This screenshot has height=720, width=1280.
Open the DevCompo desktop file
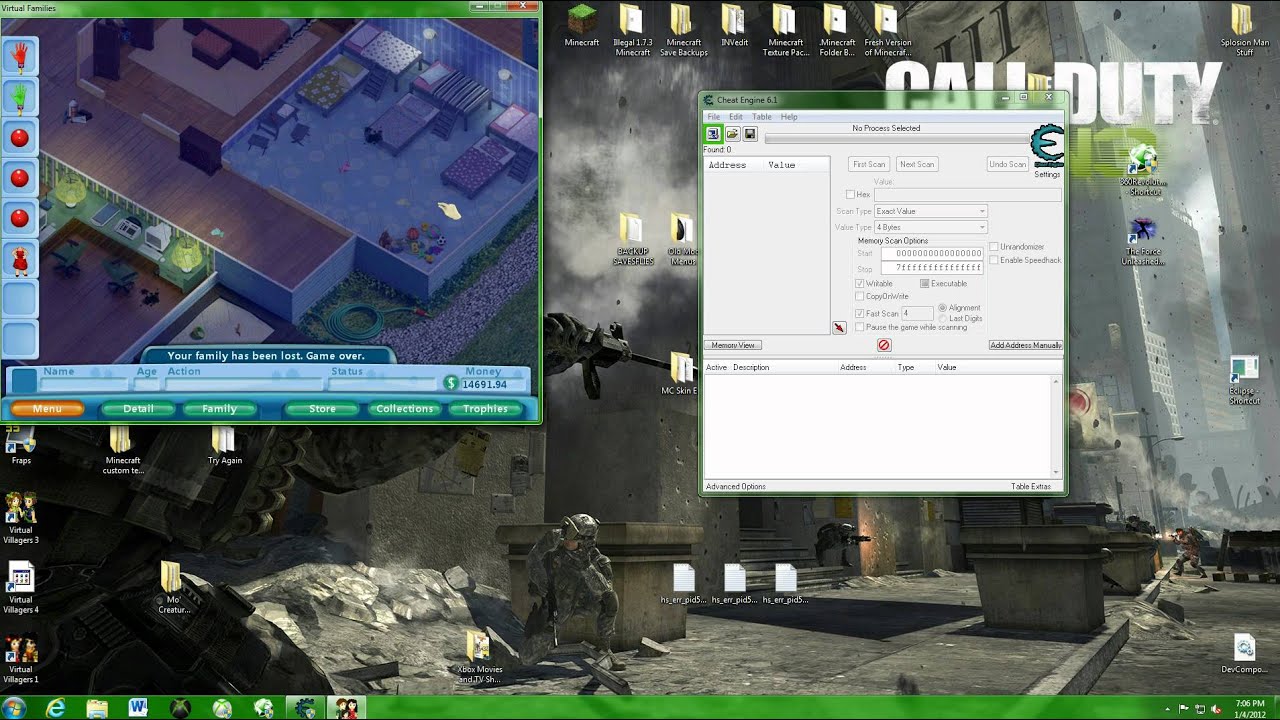tap(1244, 654)
